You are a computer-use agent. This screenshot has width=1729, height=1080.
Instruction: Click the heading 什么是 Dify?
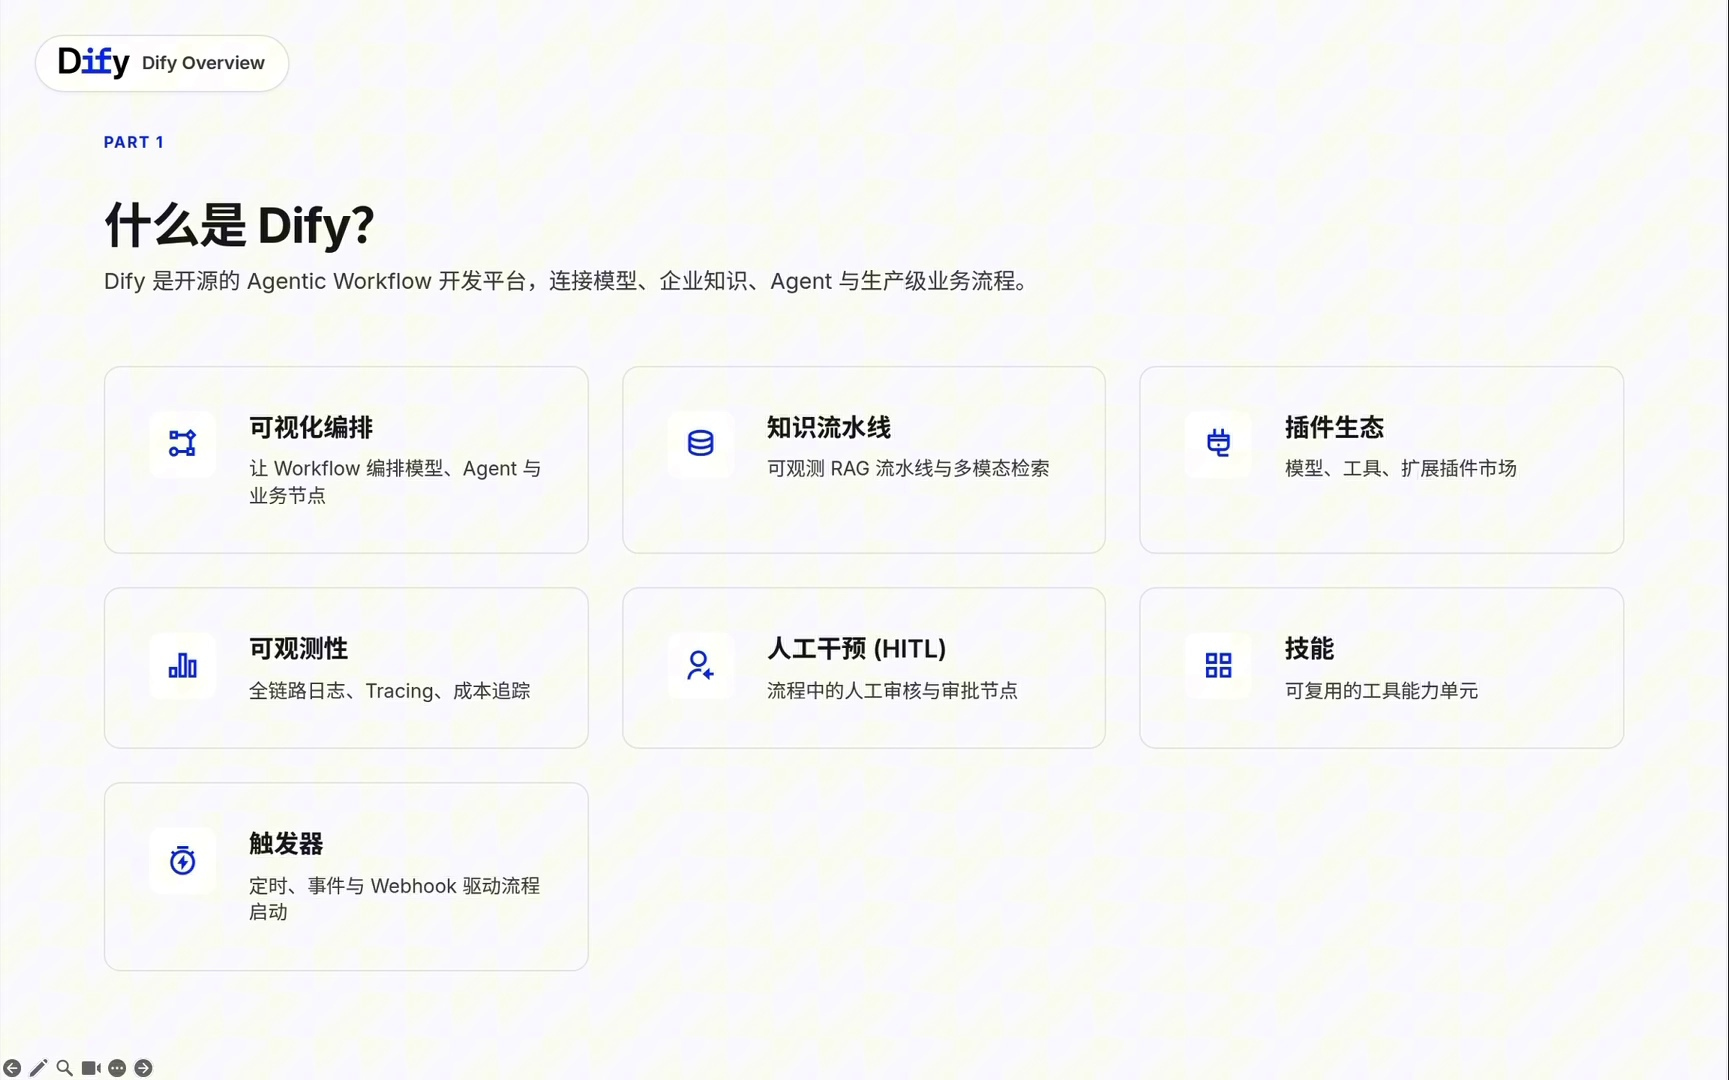(x=240, y=225)
